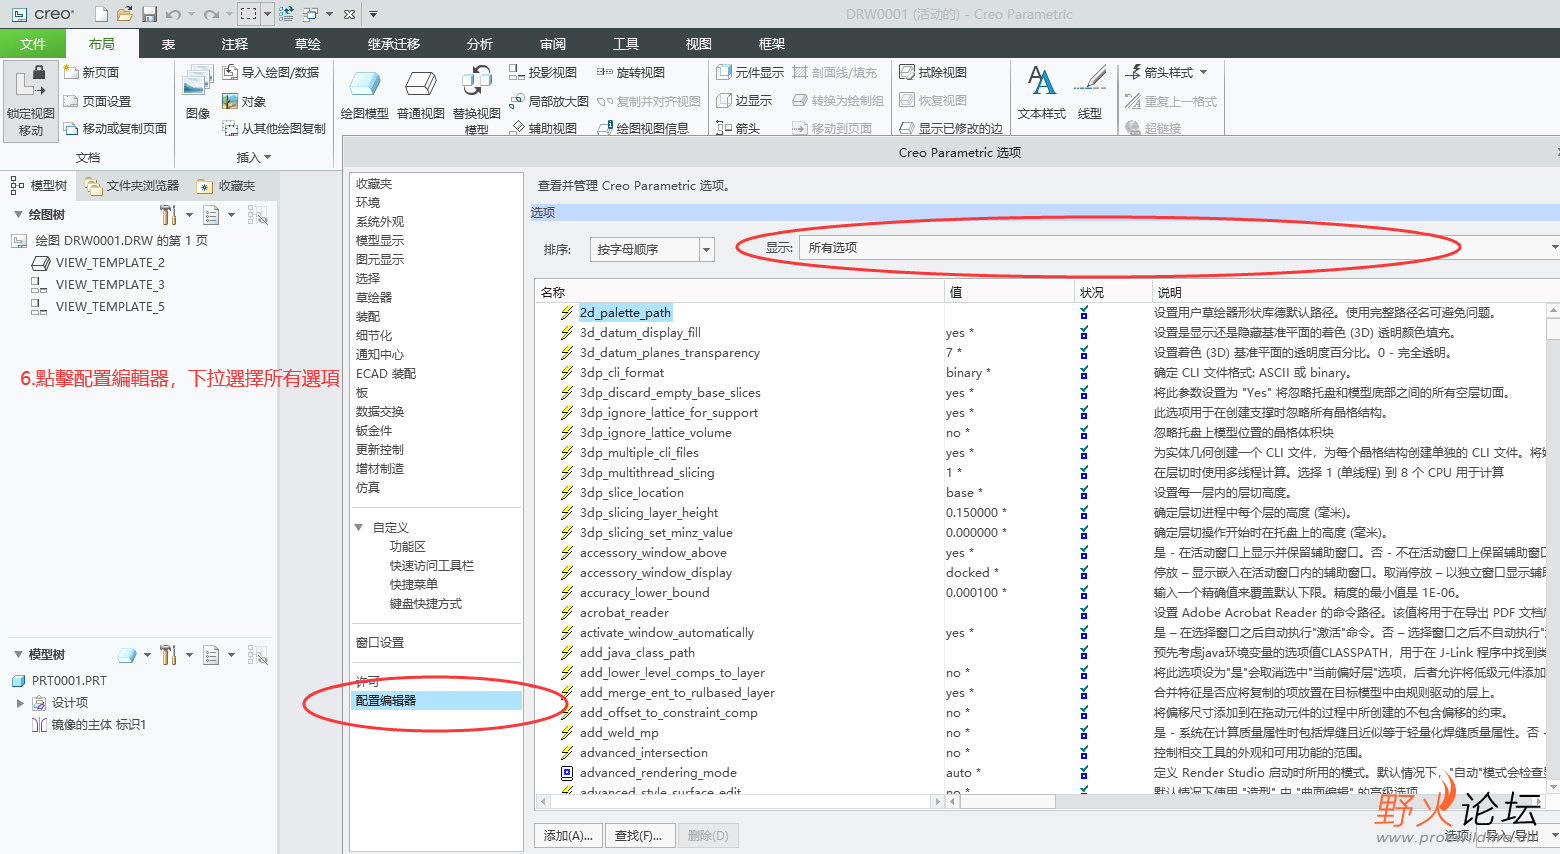The height and width of the screenshot is (854, 1560).
Task: Select 窗口设置 in options list
Action: tap(380, 643)
